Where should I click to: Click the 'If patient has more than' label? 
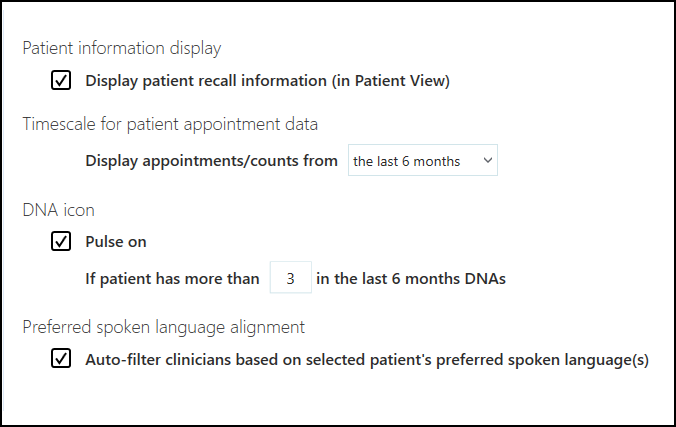[172, 279]
